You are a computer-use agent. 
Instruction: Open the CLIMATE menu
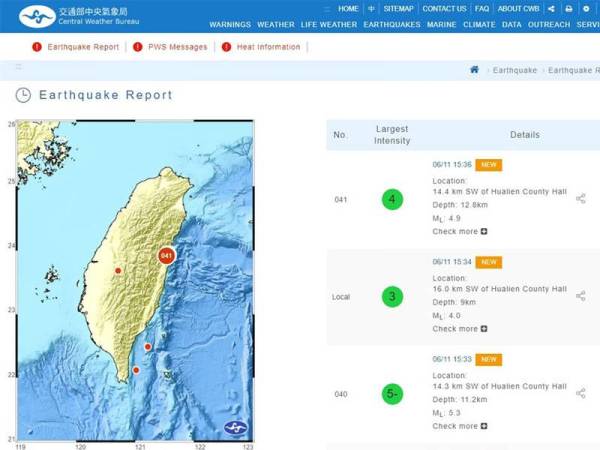click(479, 24)
